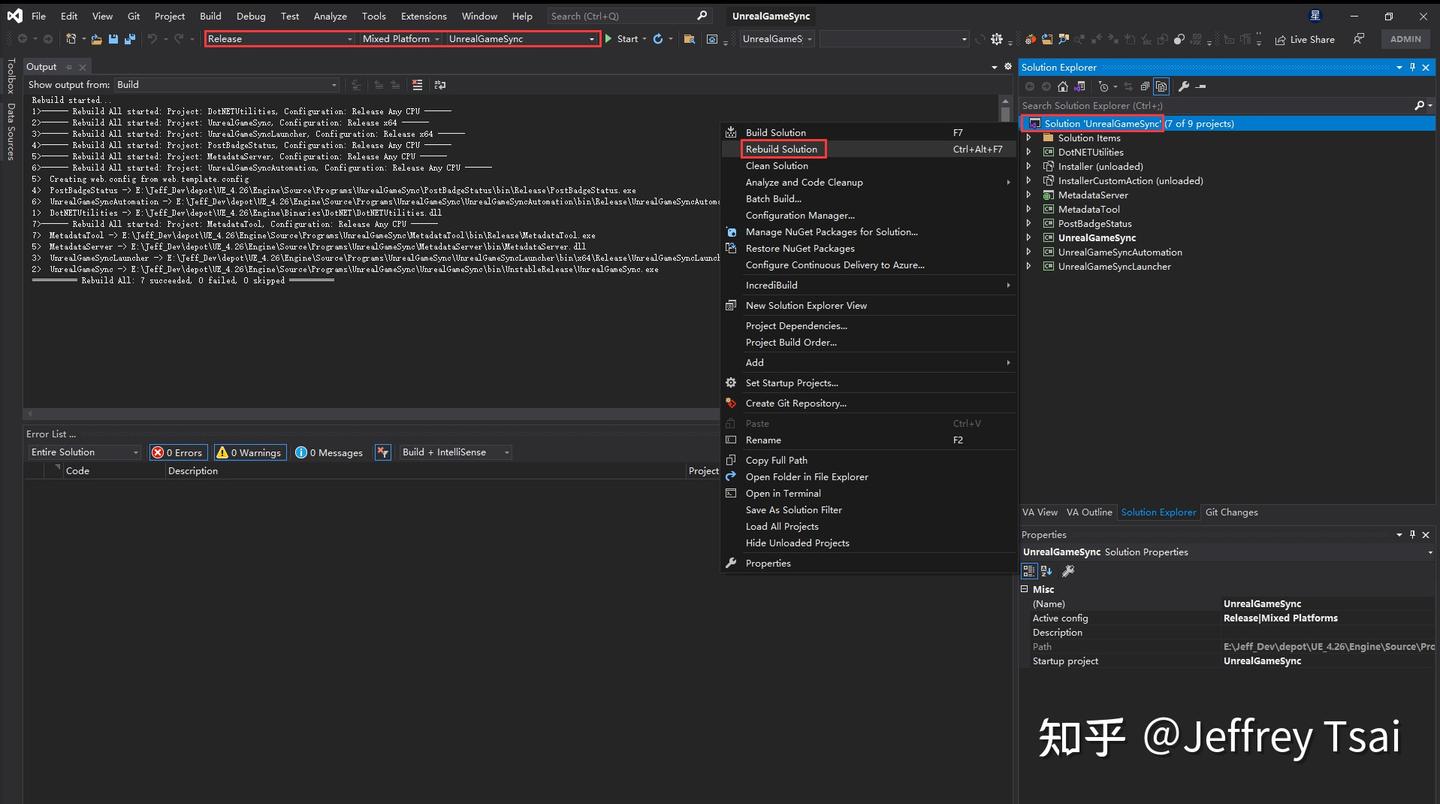
Task: Open the Live Share icon
Action: (x=1303, y=39)
